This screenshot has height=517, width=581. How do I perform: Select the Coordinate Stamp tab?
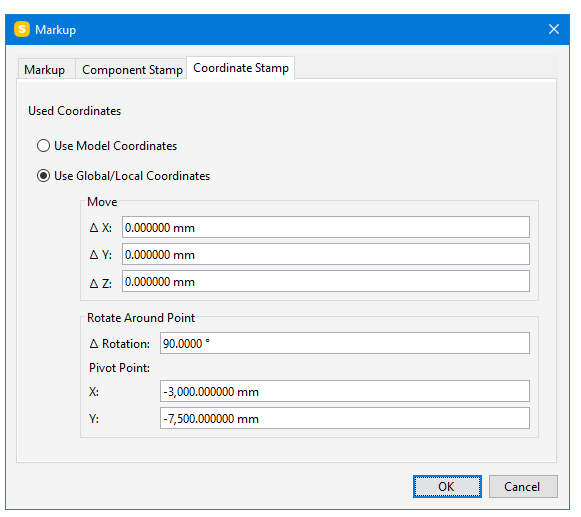point(241,68)
